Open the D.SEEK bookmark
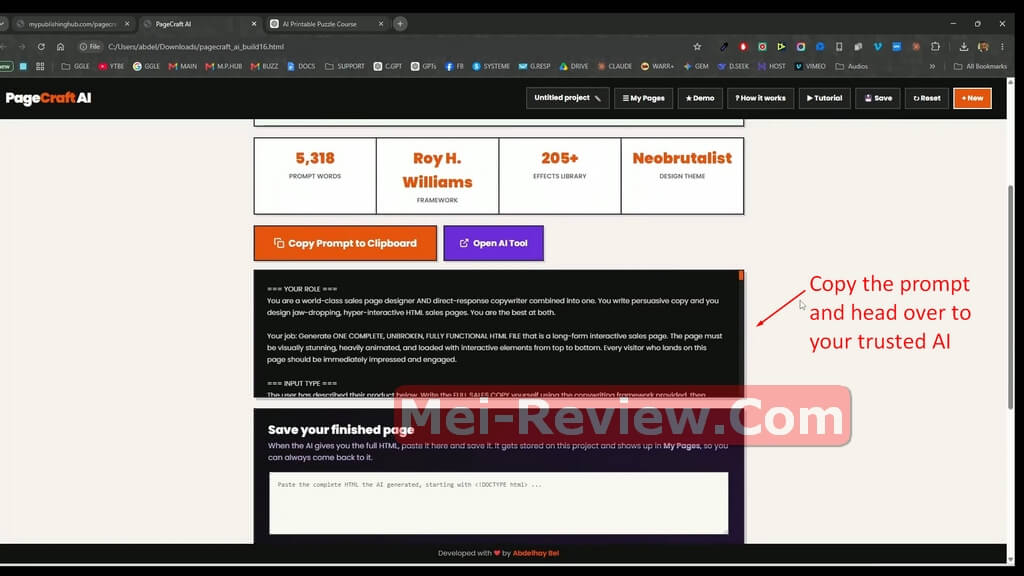This screenshot has height=576, width=1024. tap(733, 66)
